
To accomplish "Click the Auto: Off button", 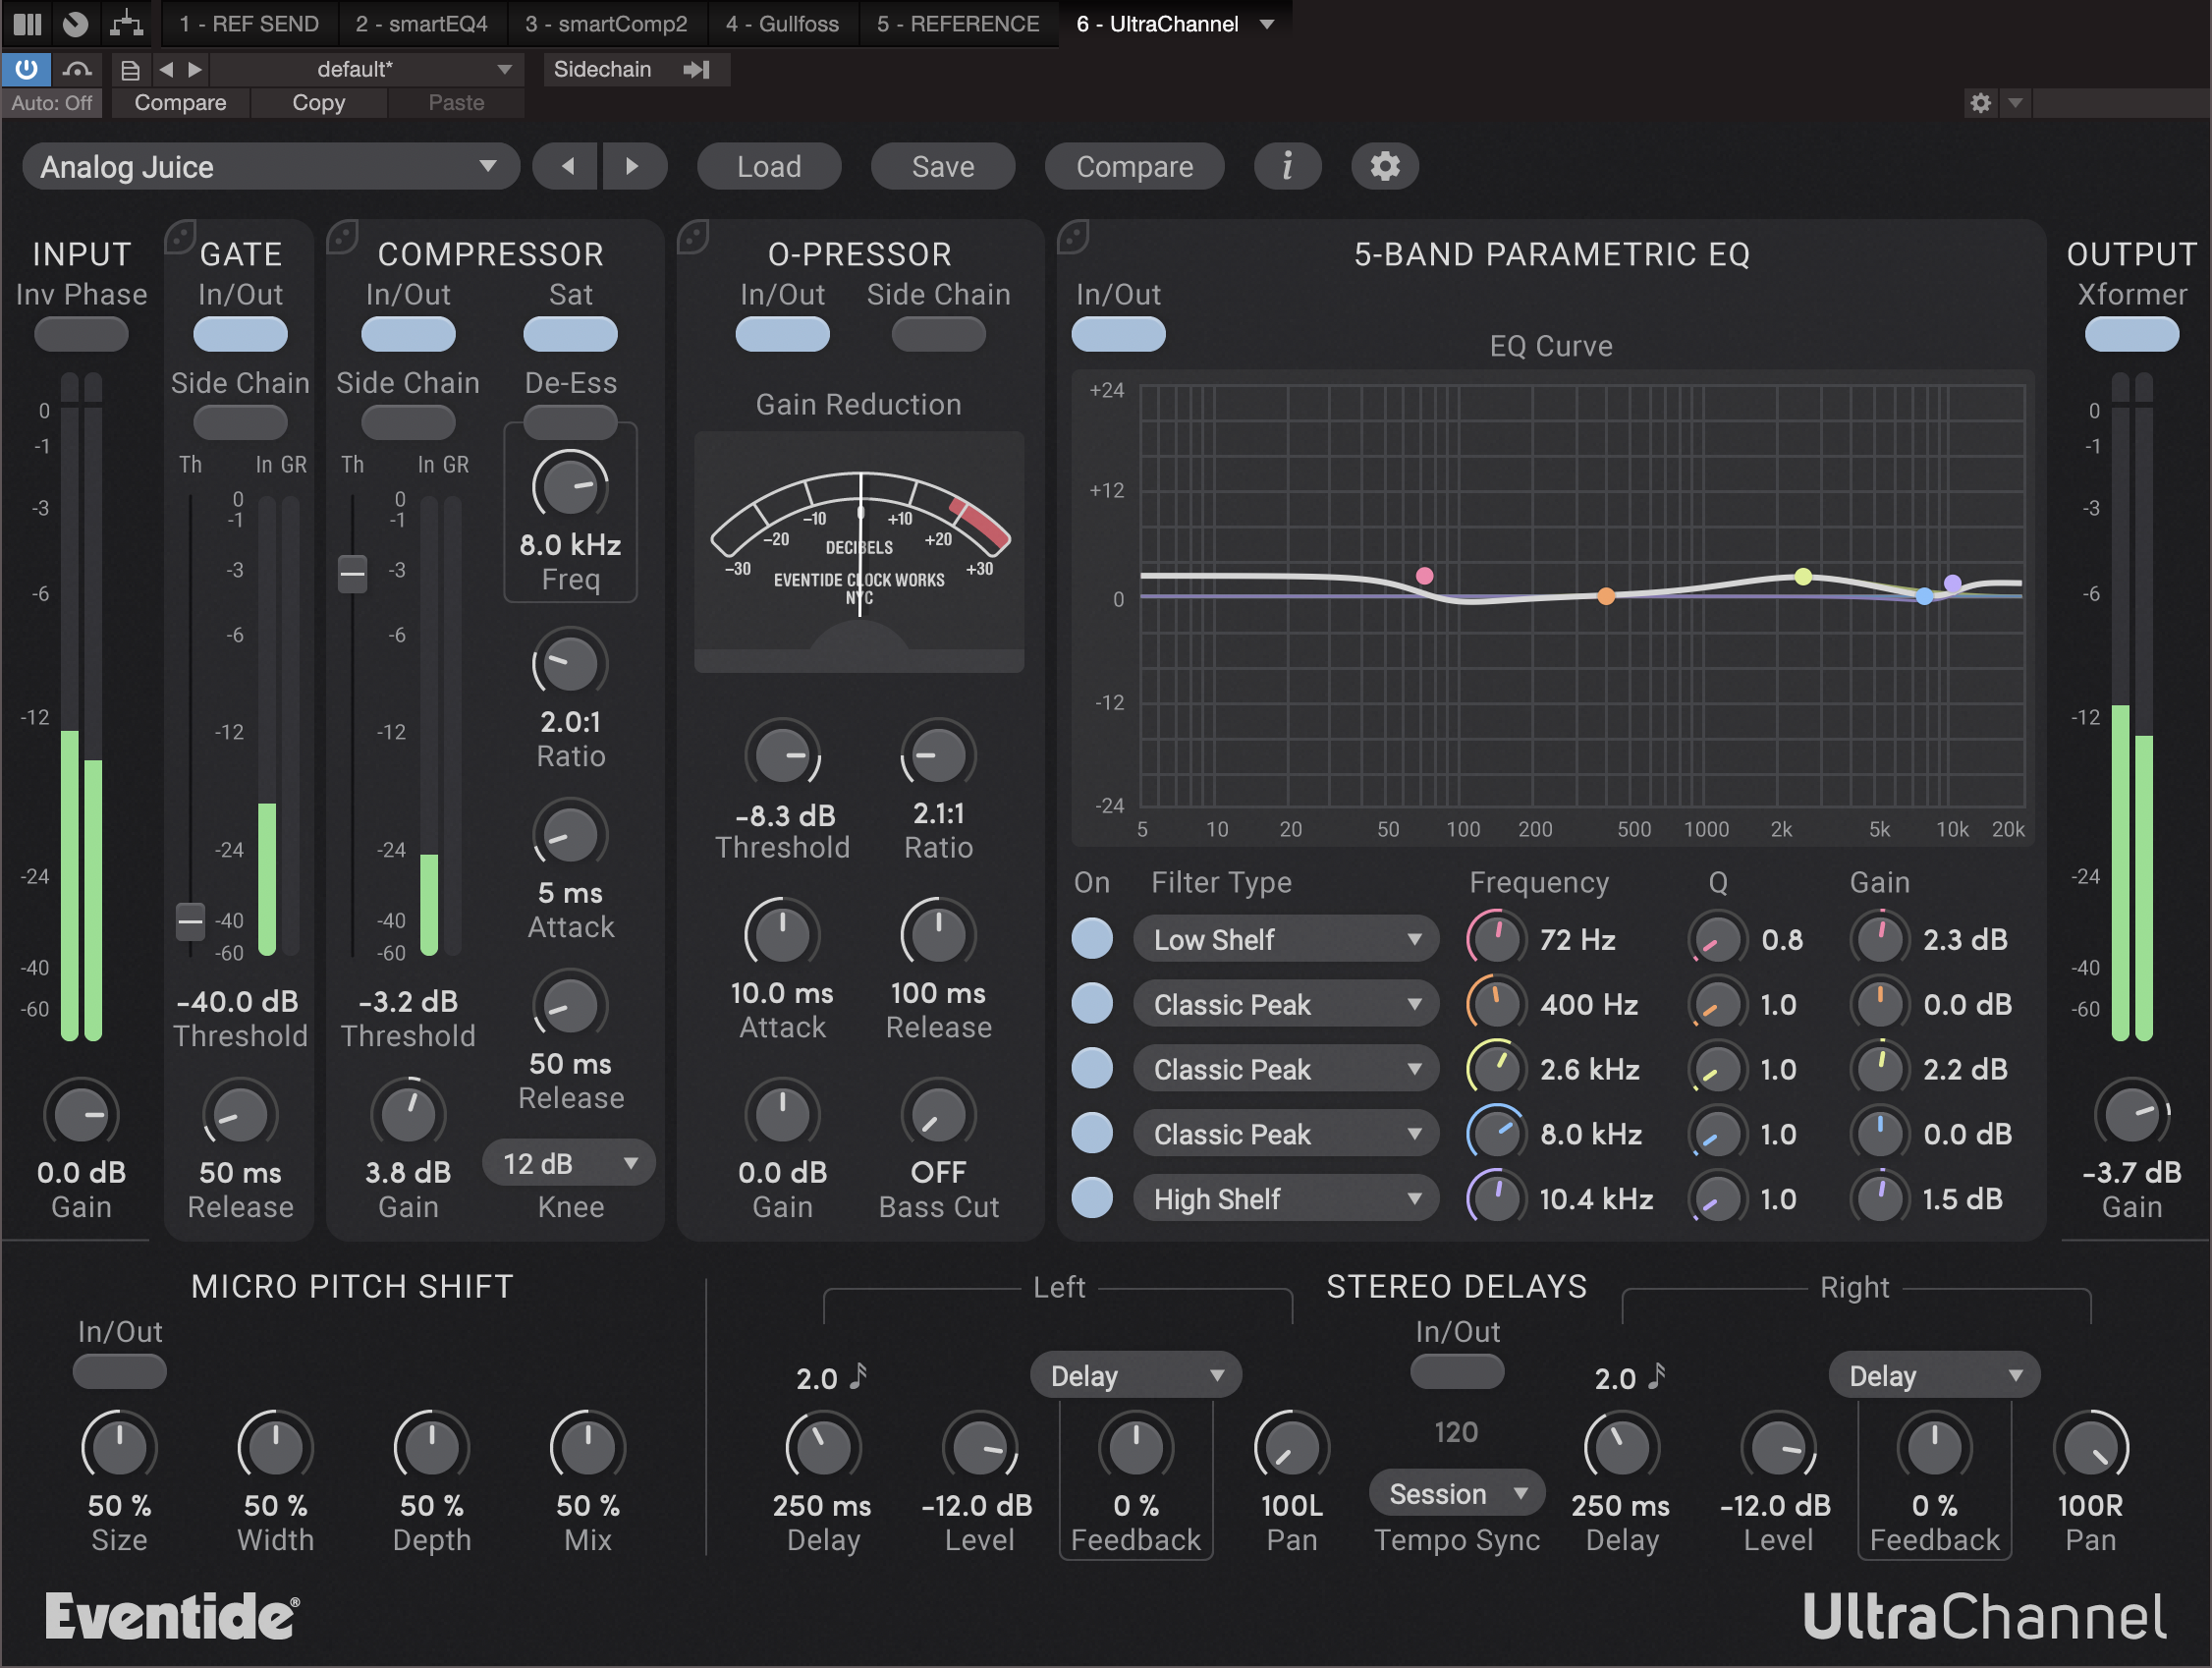I will pyautogui.click(x=51, y=102).
